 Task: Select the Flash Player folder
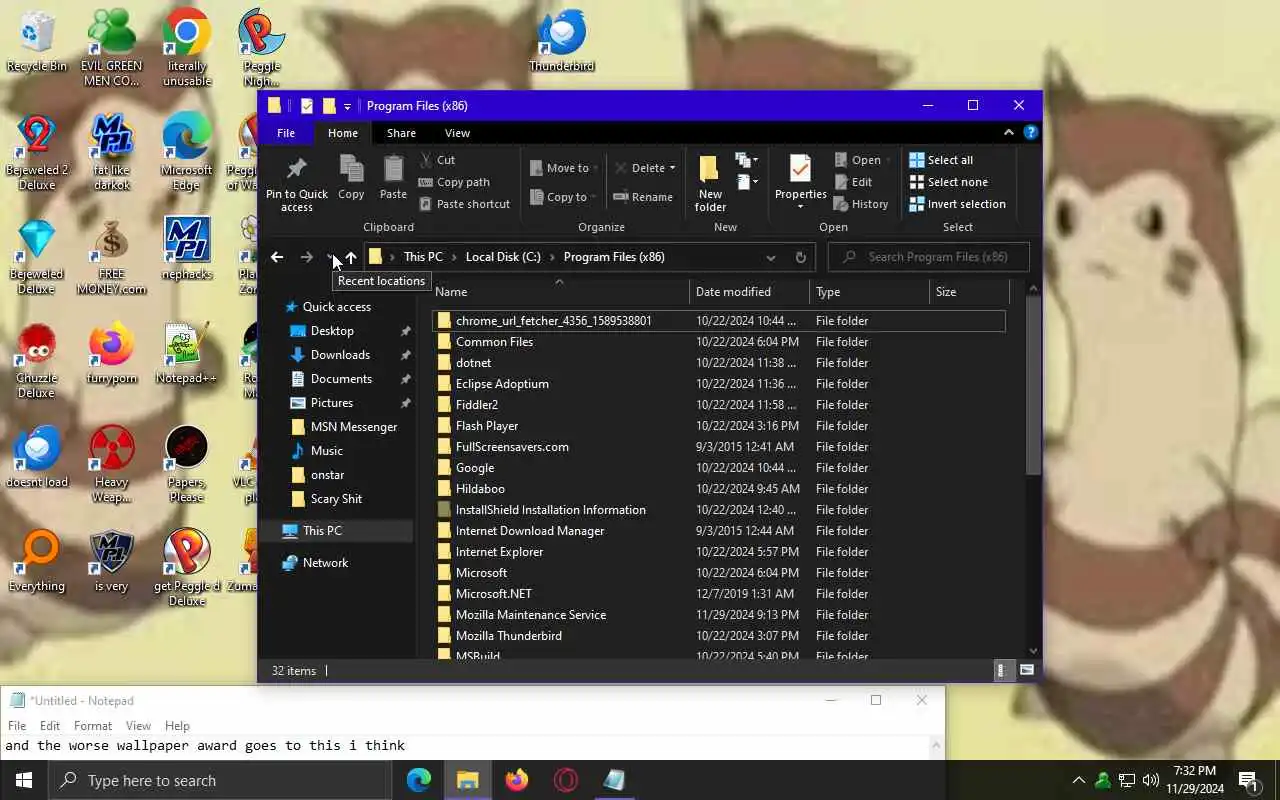(719, 426)
